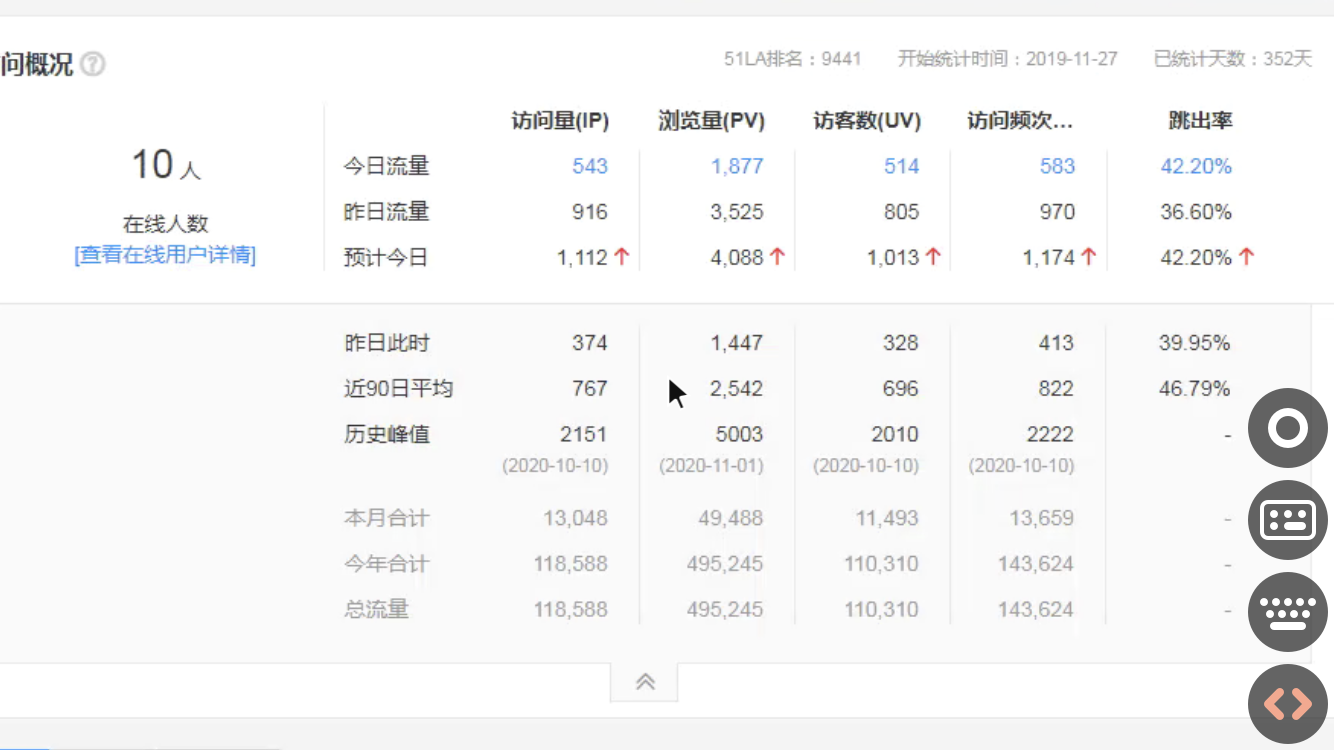Click the red up arrow beside predicted IP 1,112
This screenshot has width=1334, height=750.
(x=622, y=257)
